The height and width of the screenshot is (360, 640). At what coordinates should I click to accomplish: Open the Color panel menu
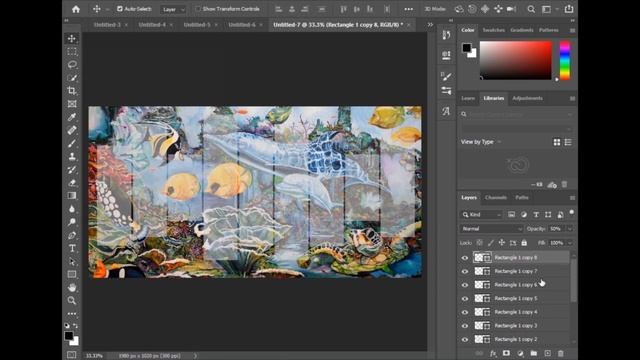pyautogui.click(x=572, y=31)
